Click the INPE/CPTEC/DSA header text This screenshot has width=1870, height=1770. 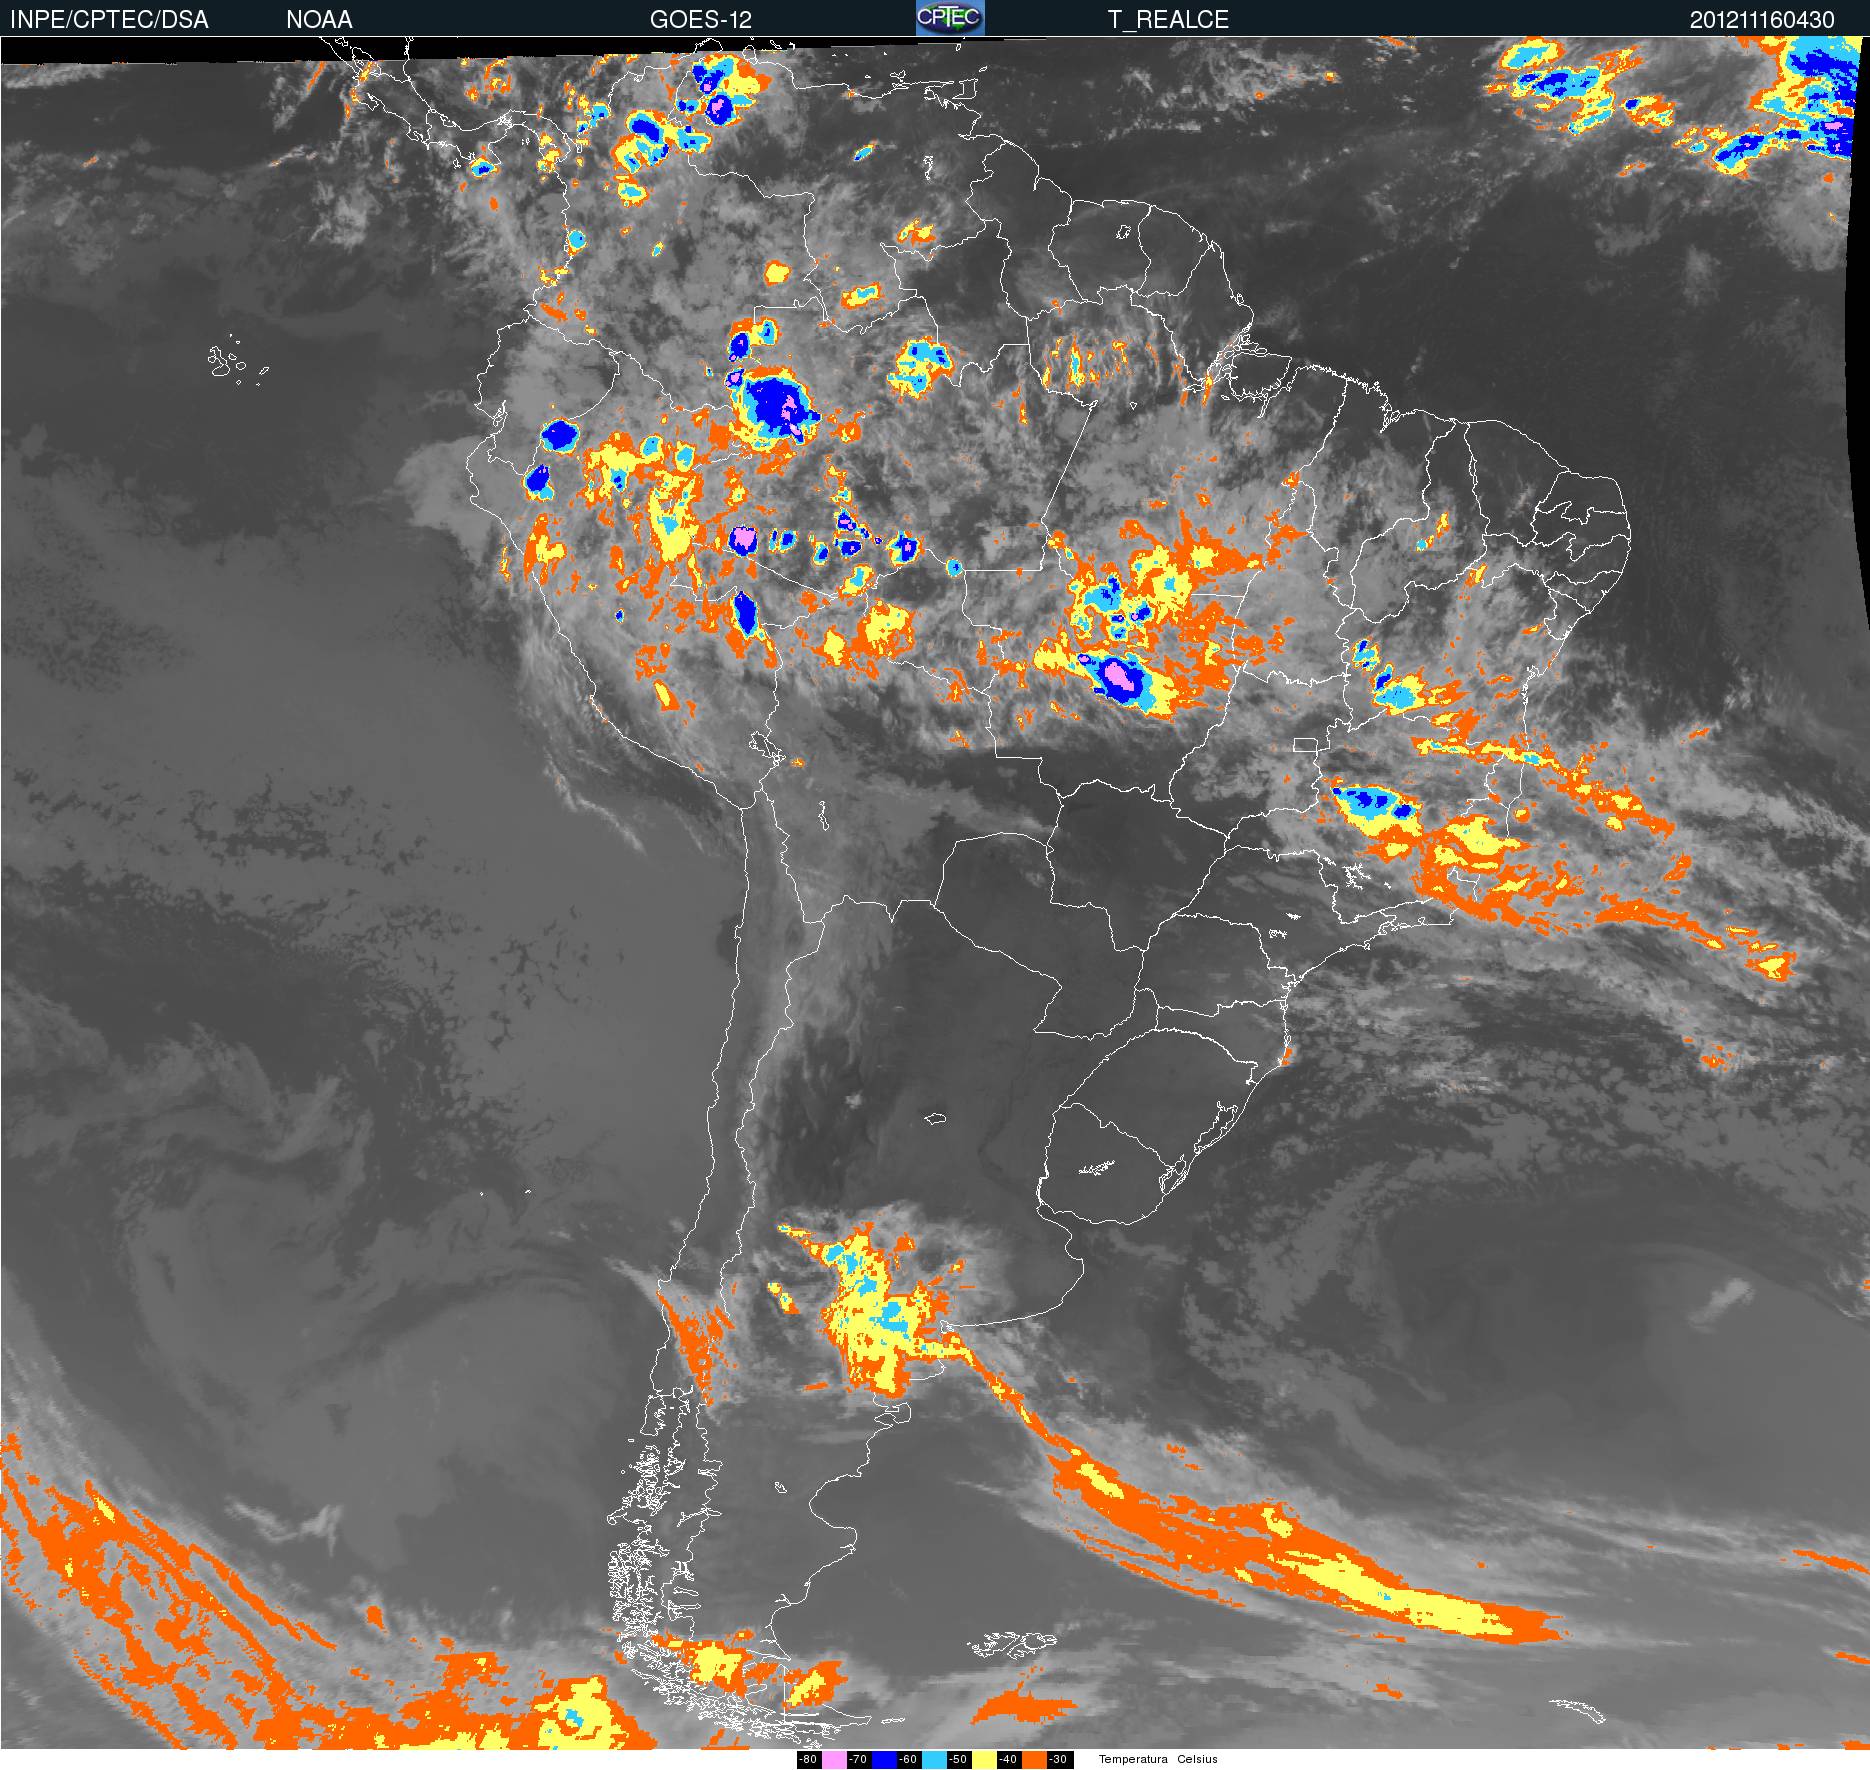(x=109, y=20)
